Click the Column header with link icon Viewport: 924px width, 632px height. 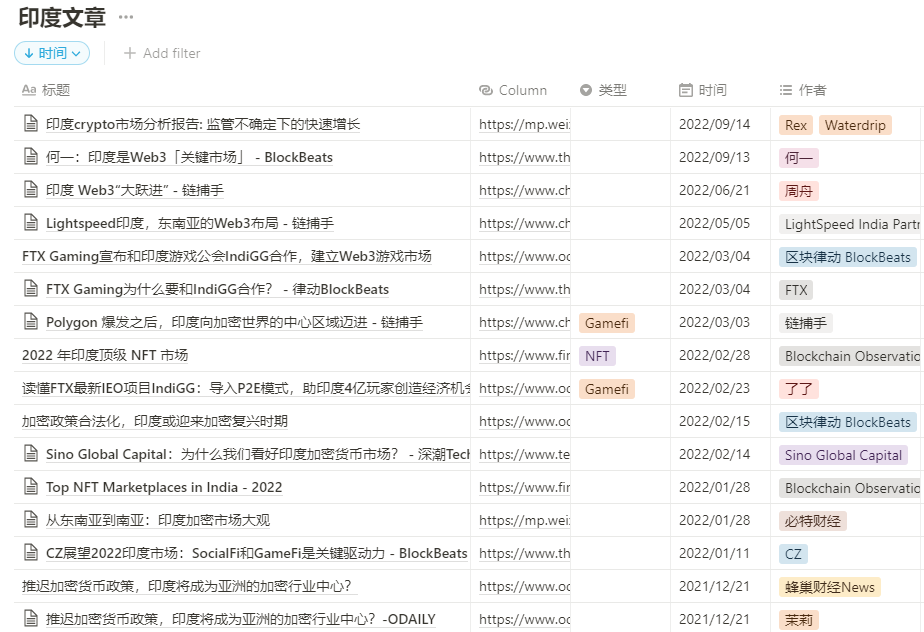[x=513, y=90]
